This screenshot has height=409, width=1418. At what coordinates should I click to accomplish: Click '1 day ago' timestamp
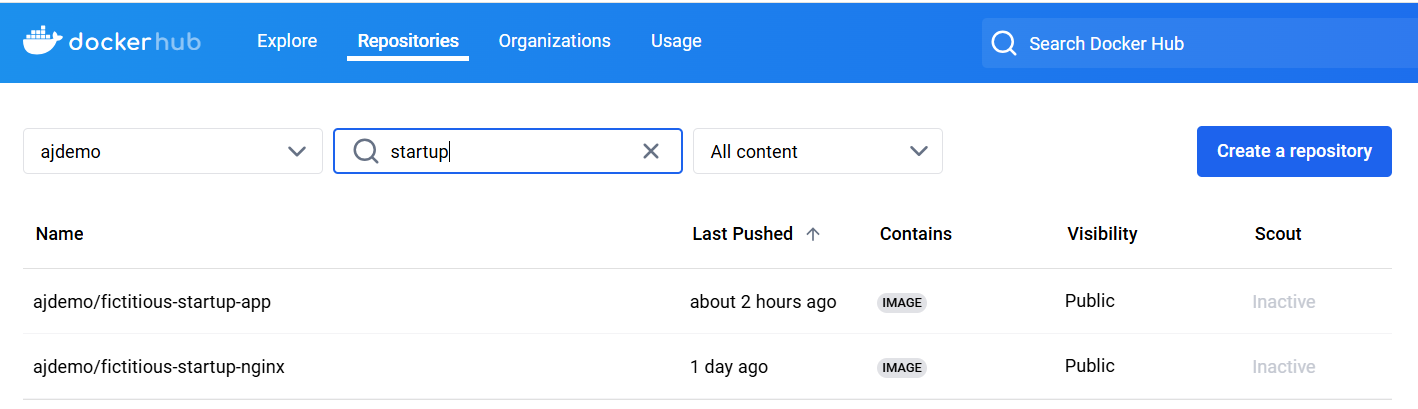pyautogui.click(x=729, y=367)
